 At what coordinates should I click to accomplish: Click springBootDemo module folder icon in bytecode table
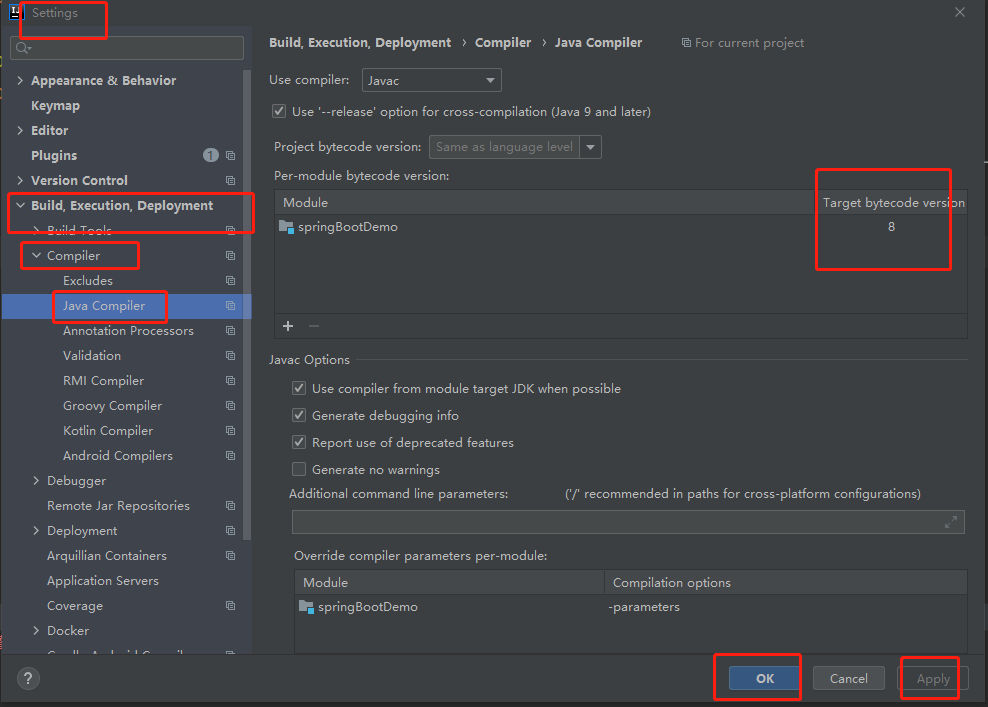(287, 227)
